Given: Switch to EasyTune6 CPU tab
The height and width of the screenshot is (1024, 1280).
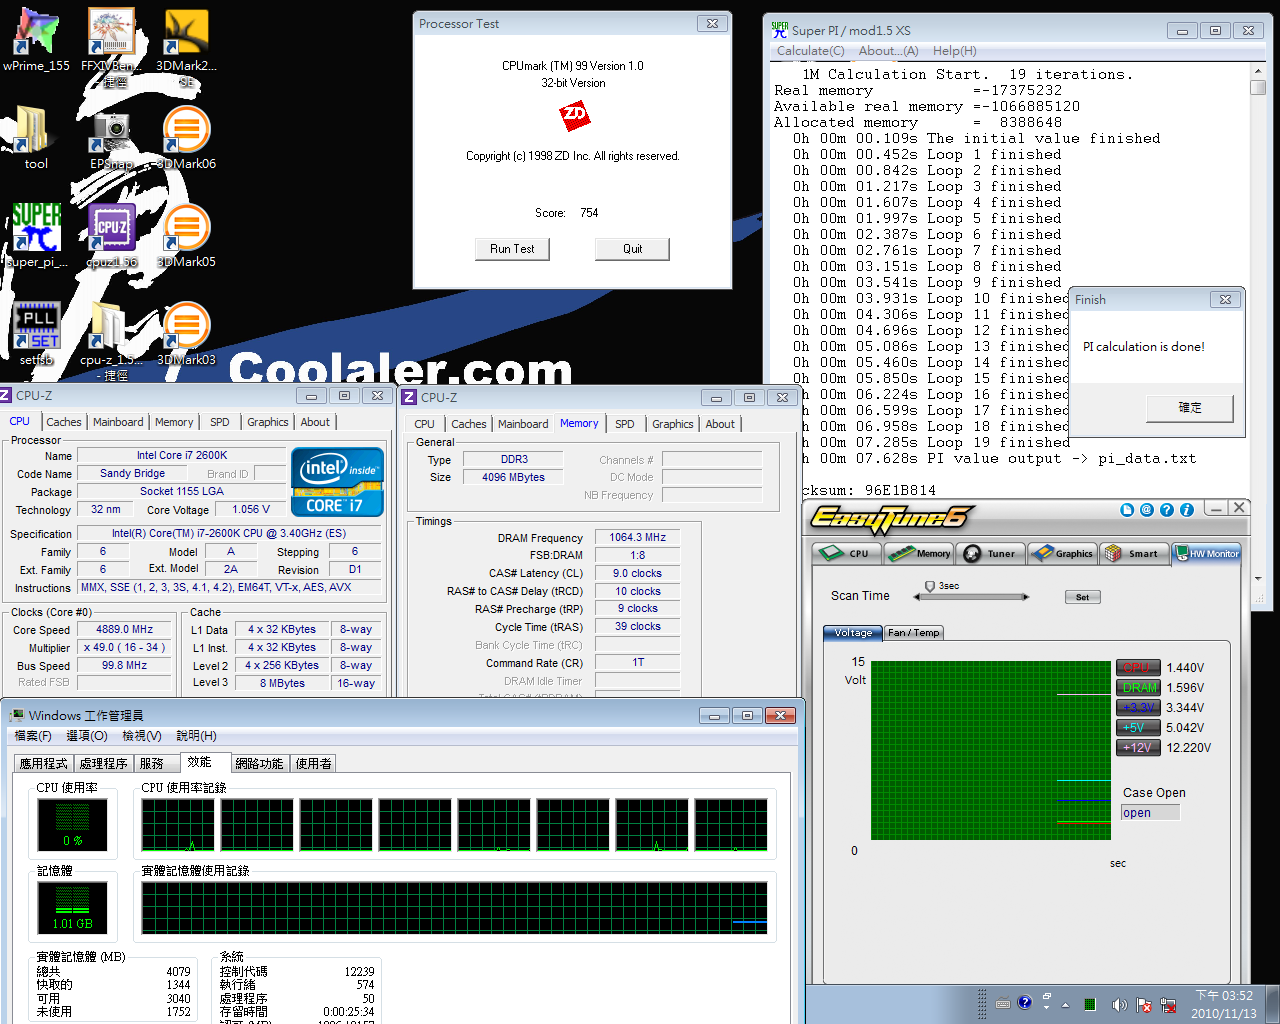Looking at the screenshot, I should [846, 553].
